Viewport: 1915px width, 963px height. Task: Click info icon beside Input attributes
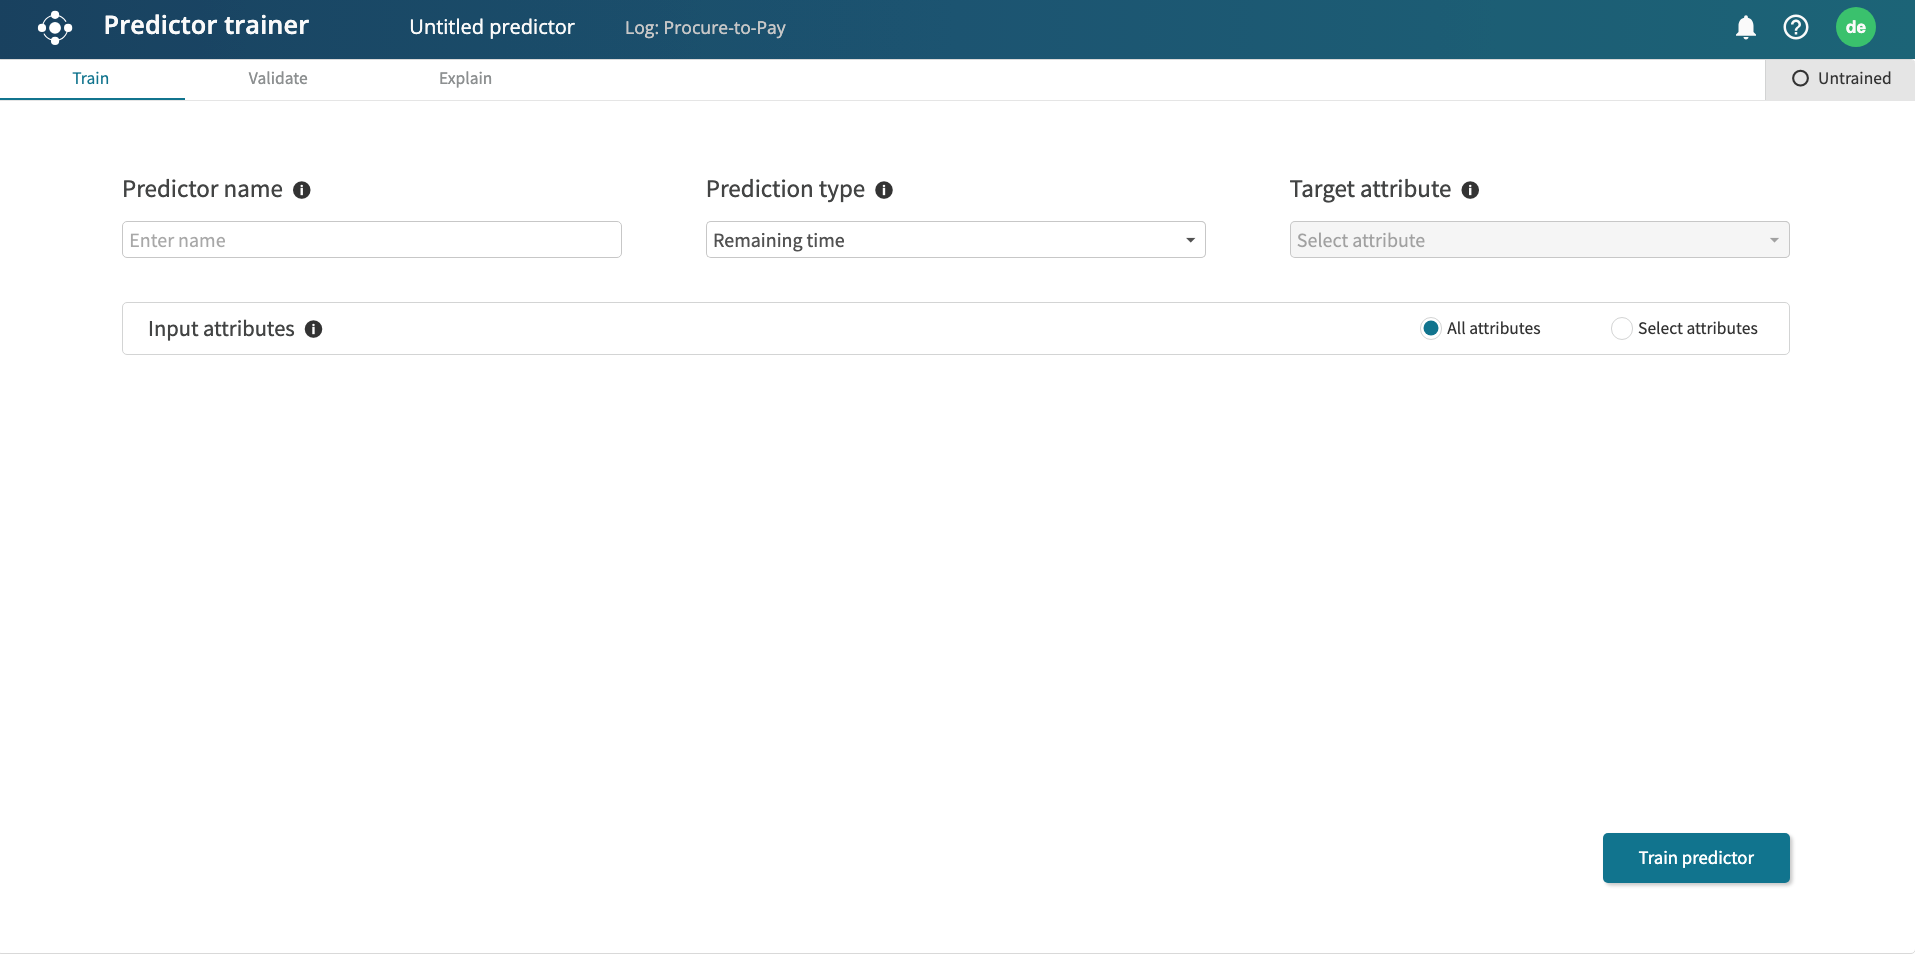314,329
